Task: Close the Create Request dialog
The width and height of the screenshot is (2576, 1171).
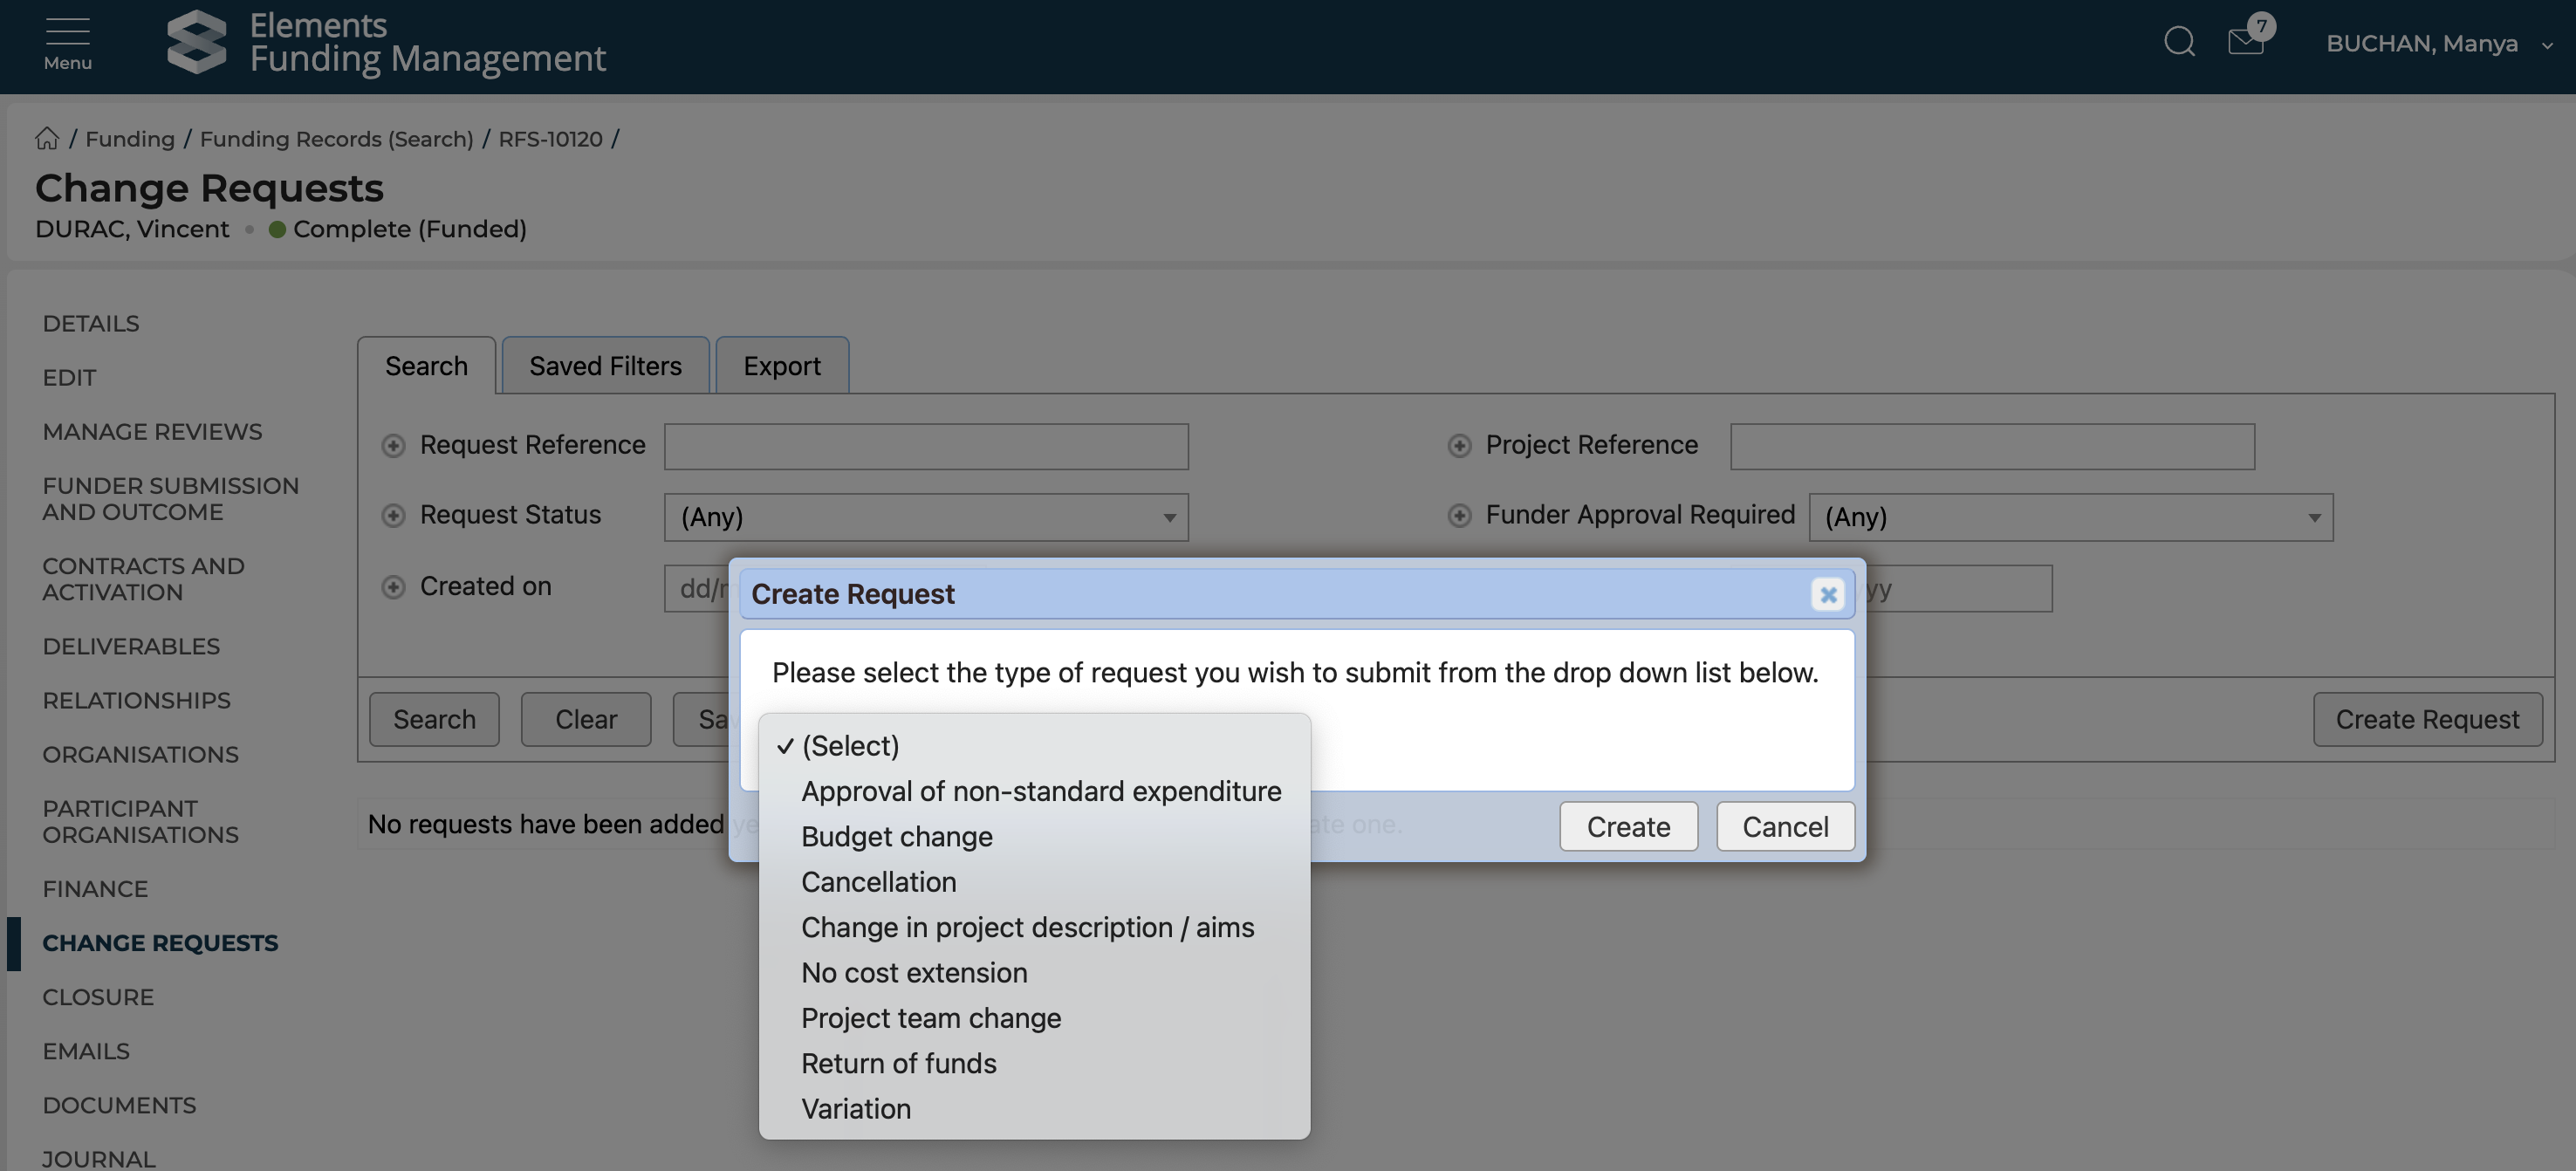Action: [x=1828, y=595]
